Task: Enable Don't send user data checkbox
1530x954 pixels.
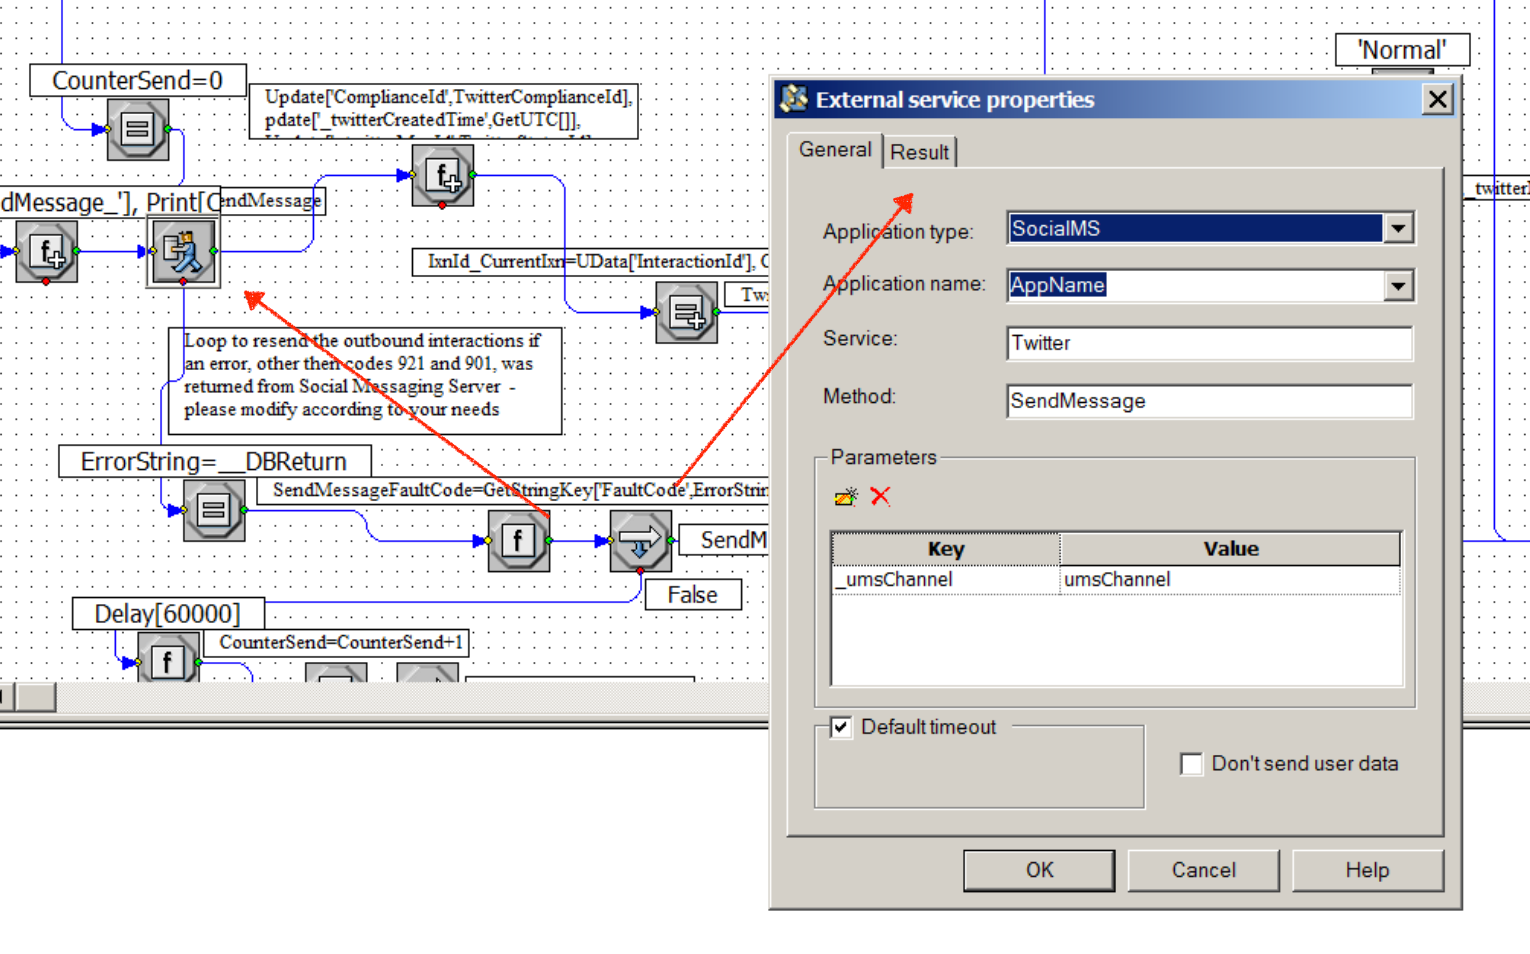Action: (1191, 764)
